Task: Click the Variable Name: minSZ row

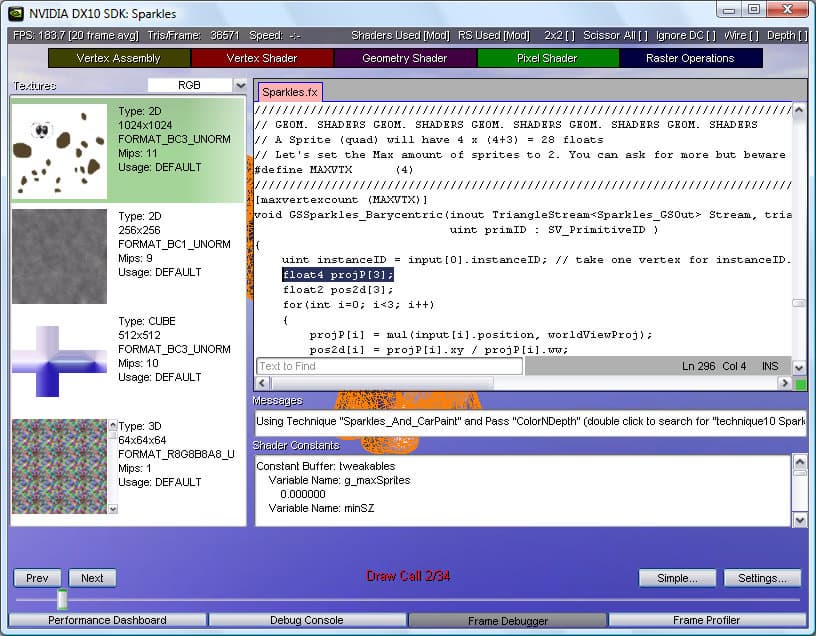Action: pos(321,508)
